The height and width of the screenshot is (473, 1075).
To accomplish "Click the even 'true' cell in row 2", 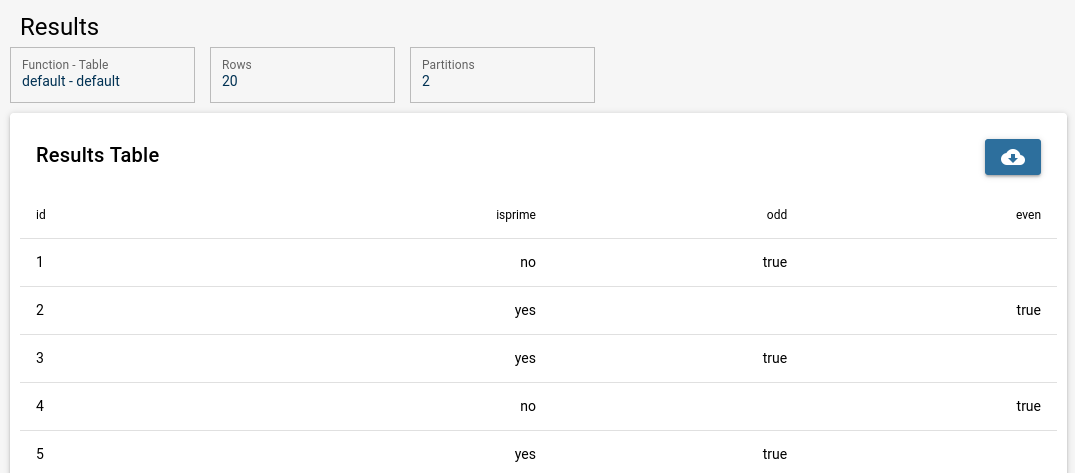I will click(1028, 310).
